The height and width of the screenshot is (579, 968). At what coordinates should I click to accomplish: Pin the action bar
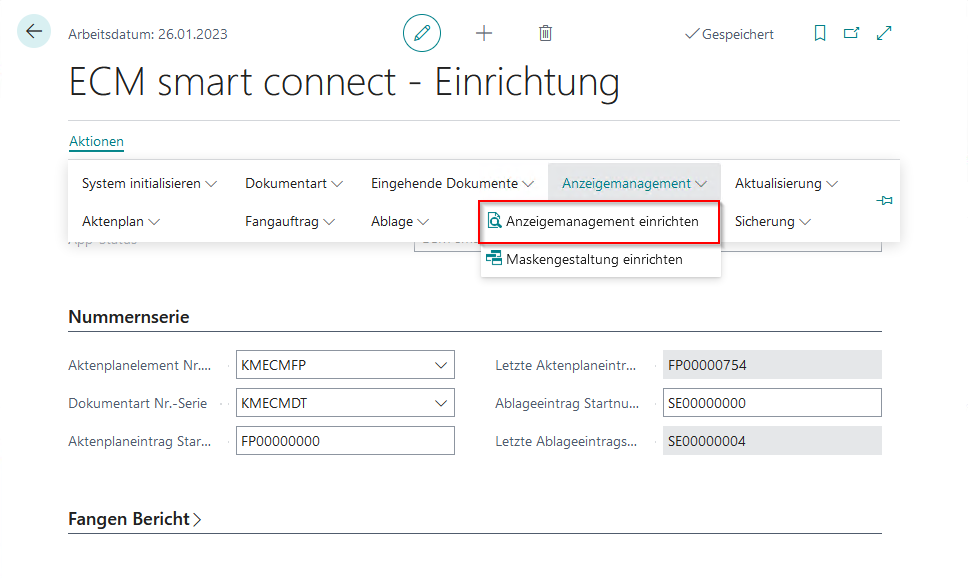point(884,201)
